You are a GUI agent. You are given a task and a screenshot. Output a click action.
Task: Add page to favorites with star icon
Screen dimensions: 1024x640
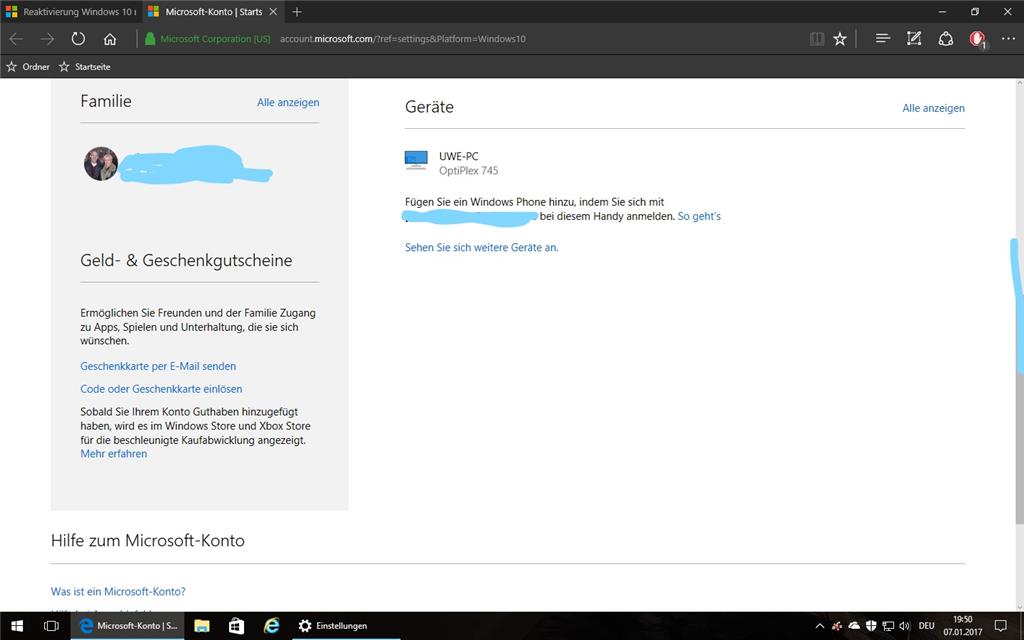pyautogui.click(x=840, y=39)
